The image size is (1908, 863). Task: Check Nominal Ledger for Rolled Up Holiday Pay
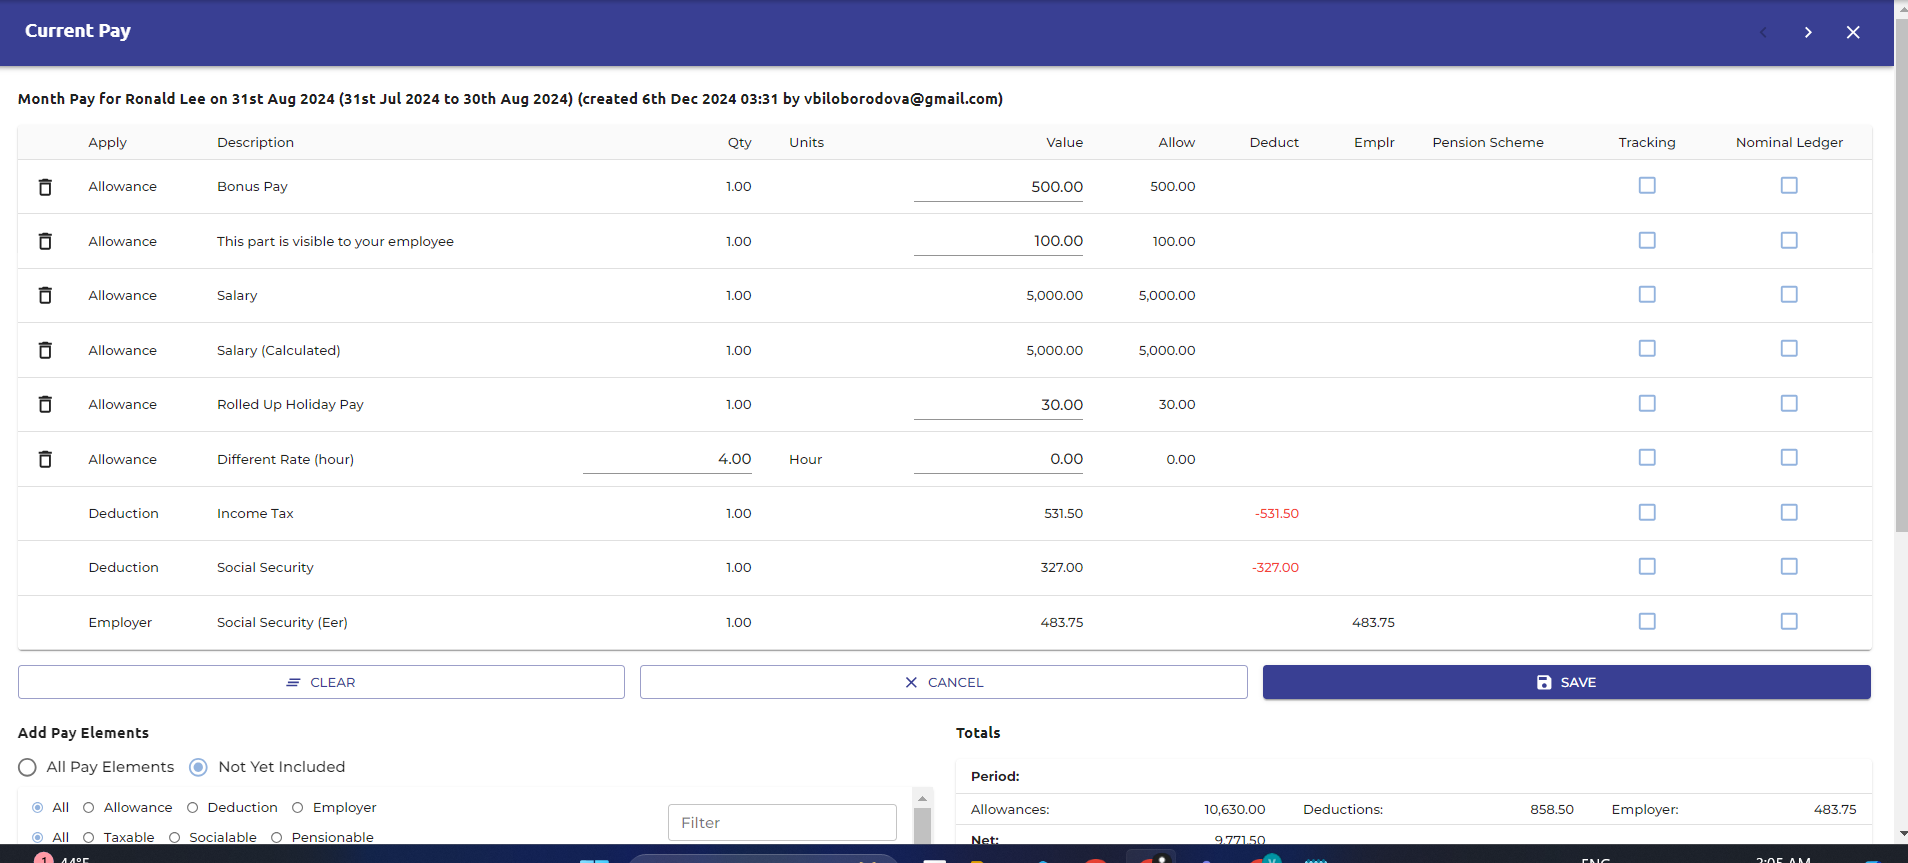(1789, 403)
